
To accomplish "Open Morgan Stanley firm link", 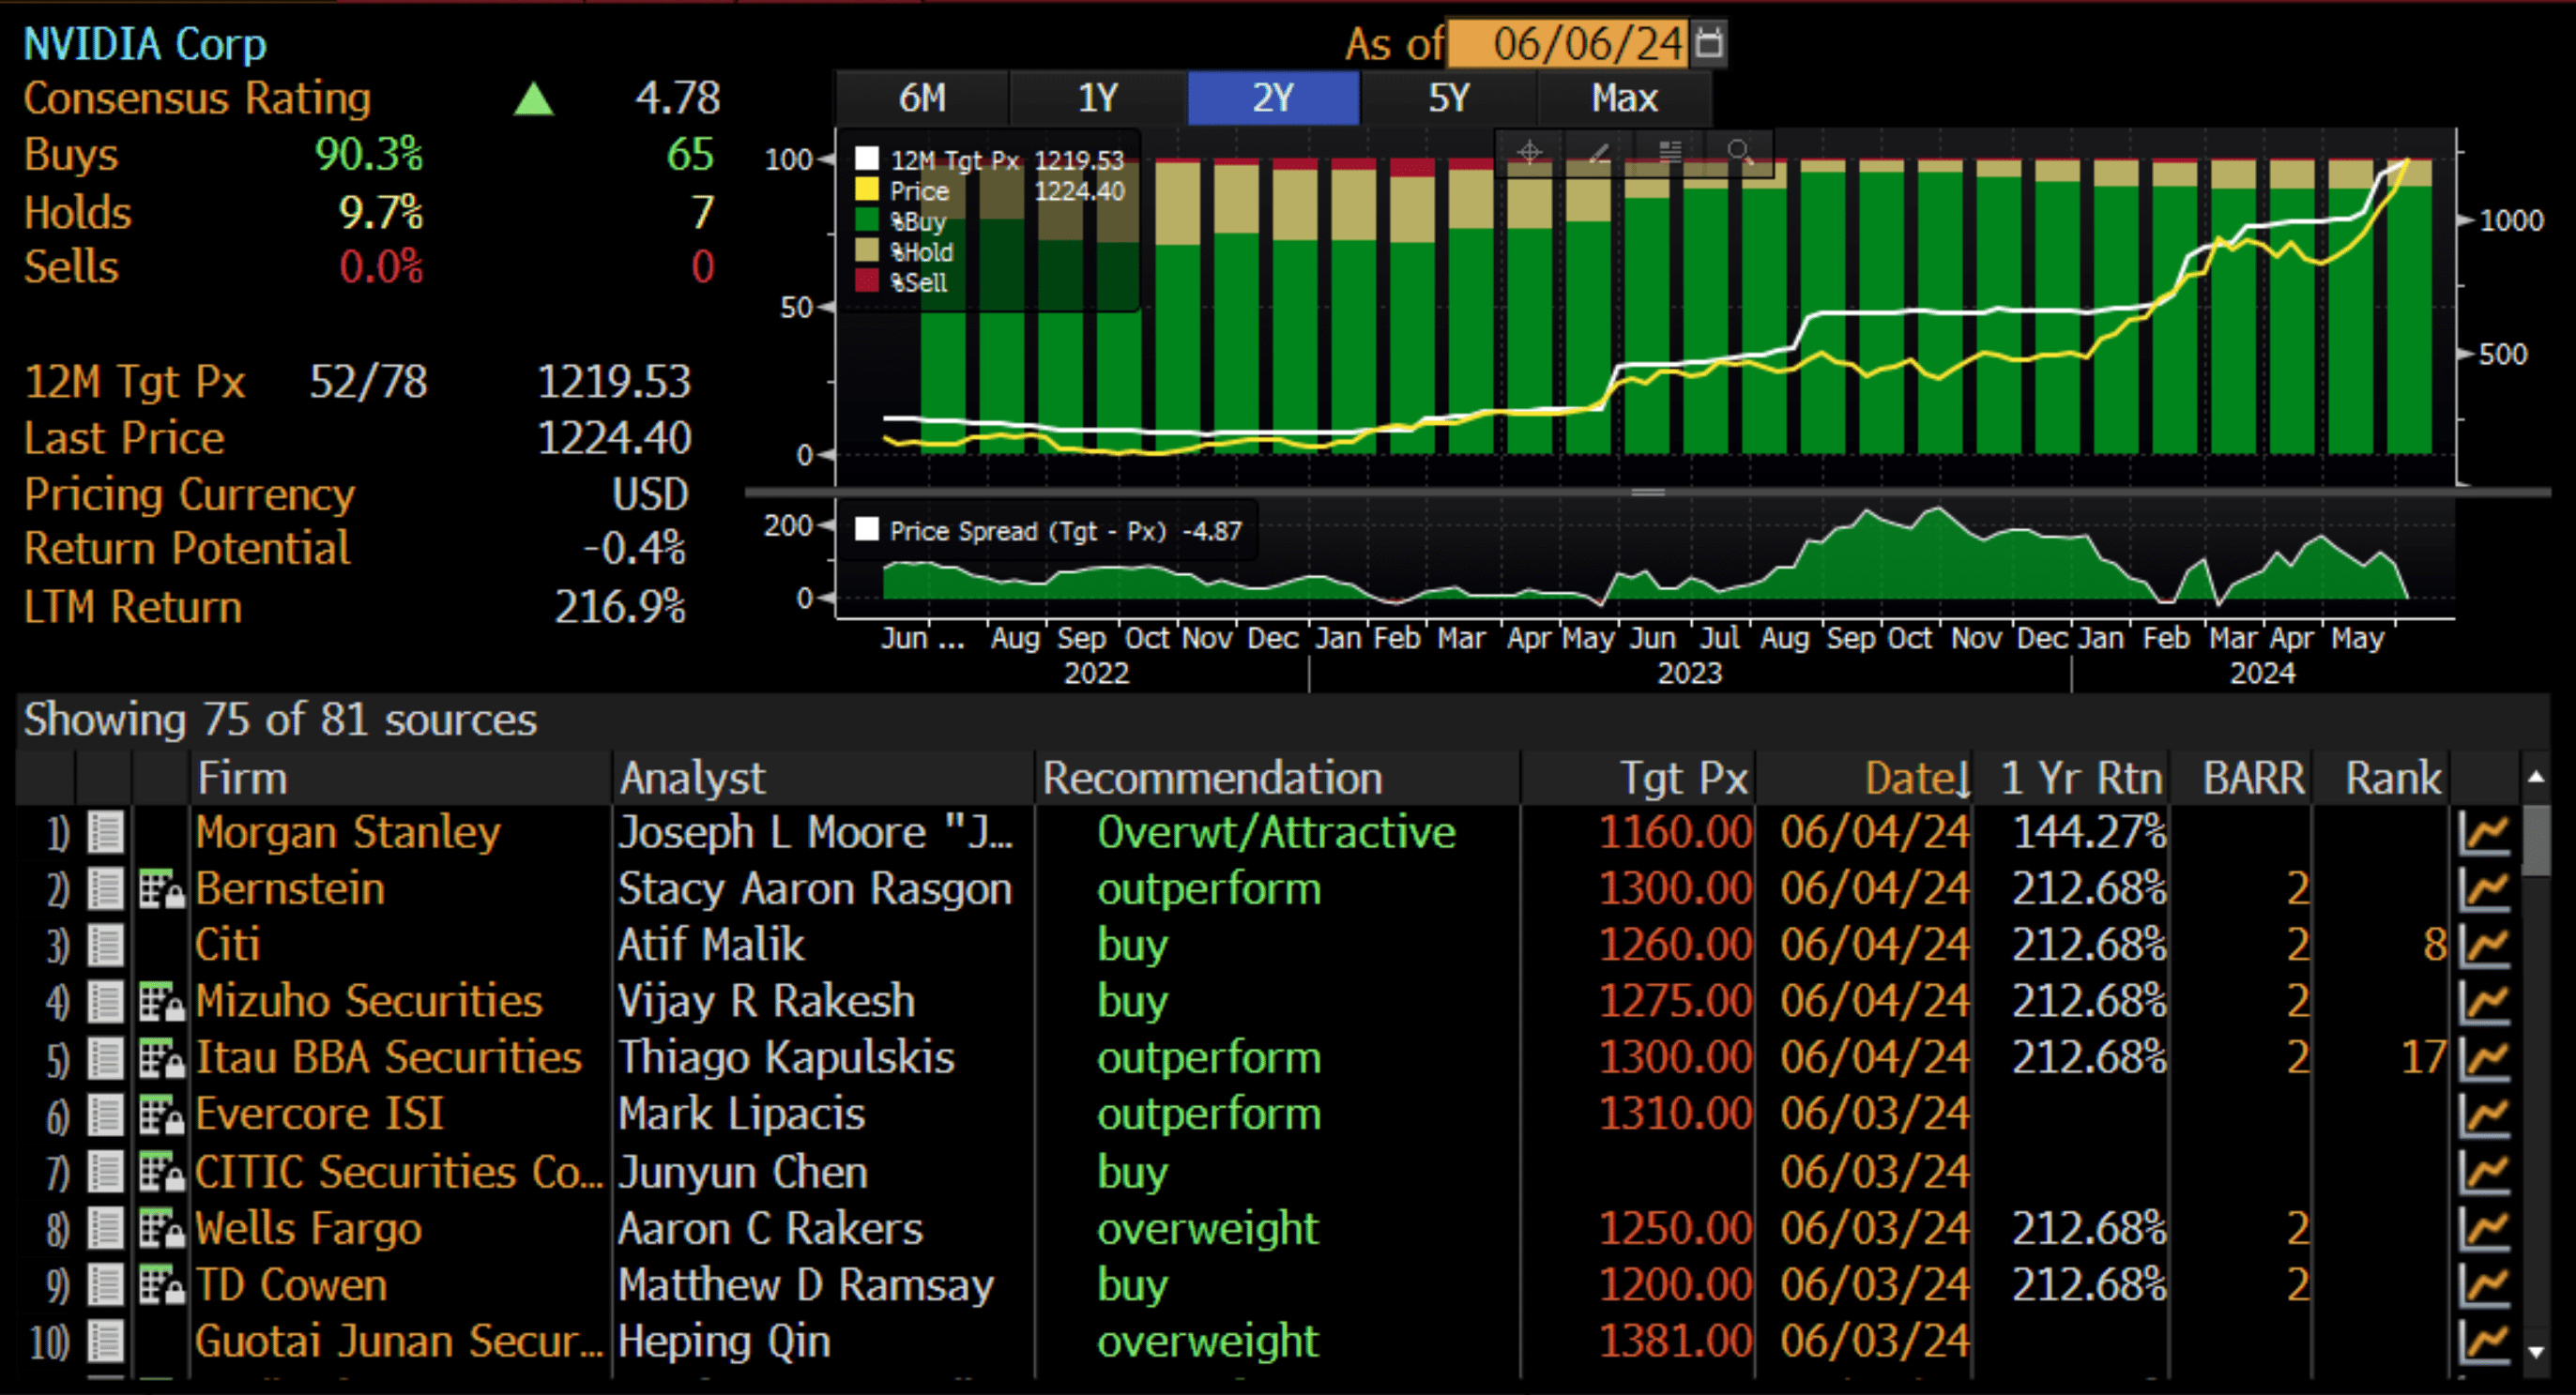I will (348, 833).
